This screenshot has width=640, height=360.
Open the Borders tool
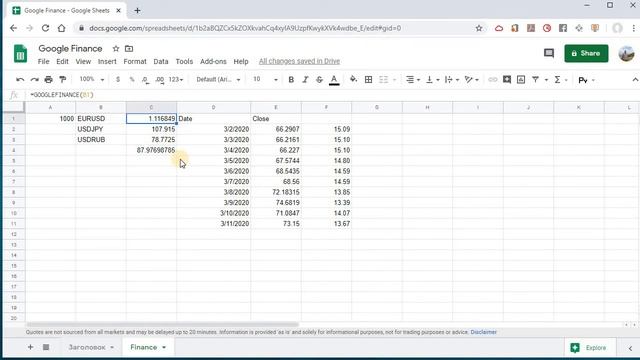[368, 80]
